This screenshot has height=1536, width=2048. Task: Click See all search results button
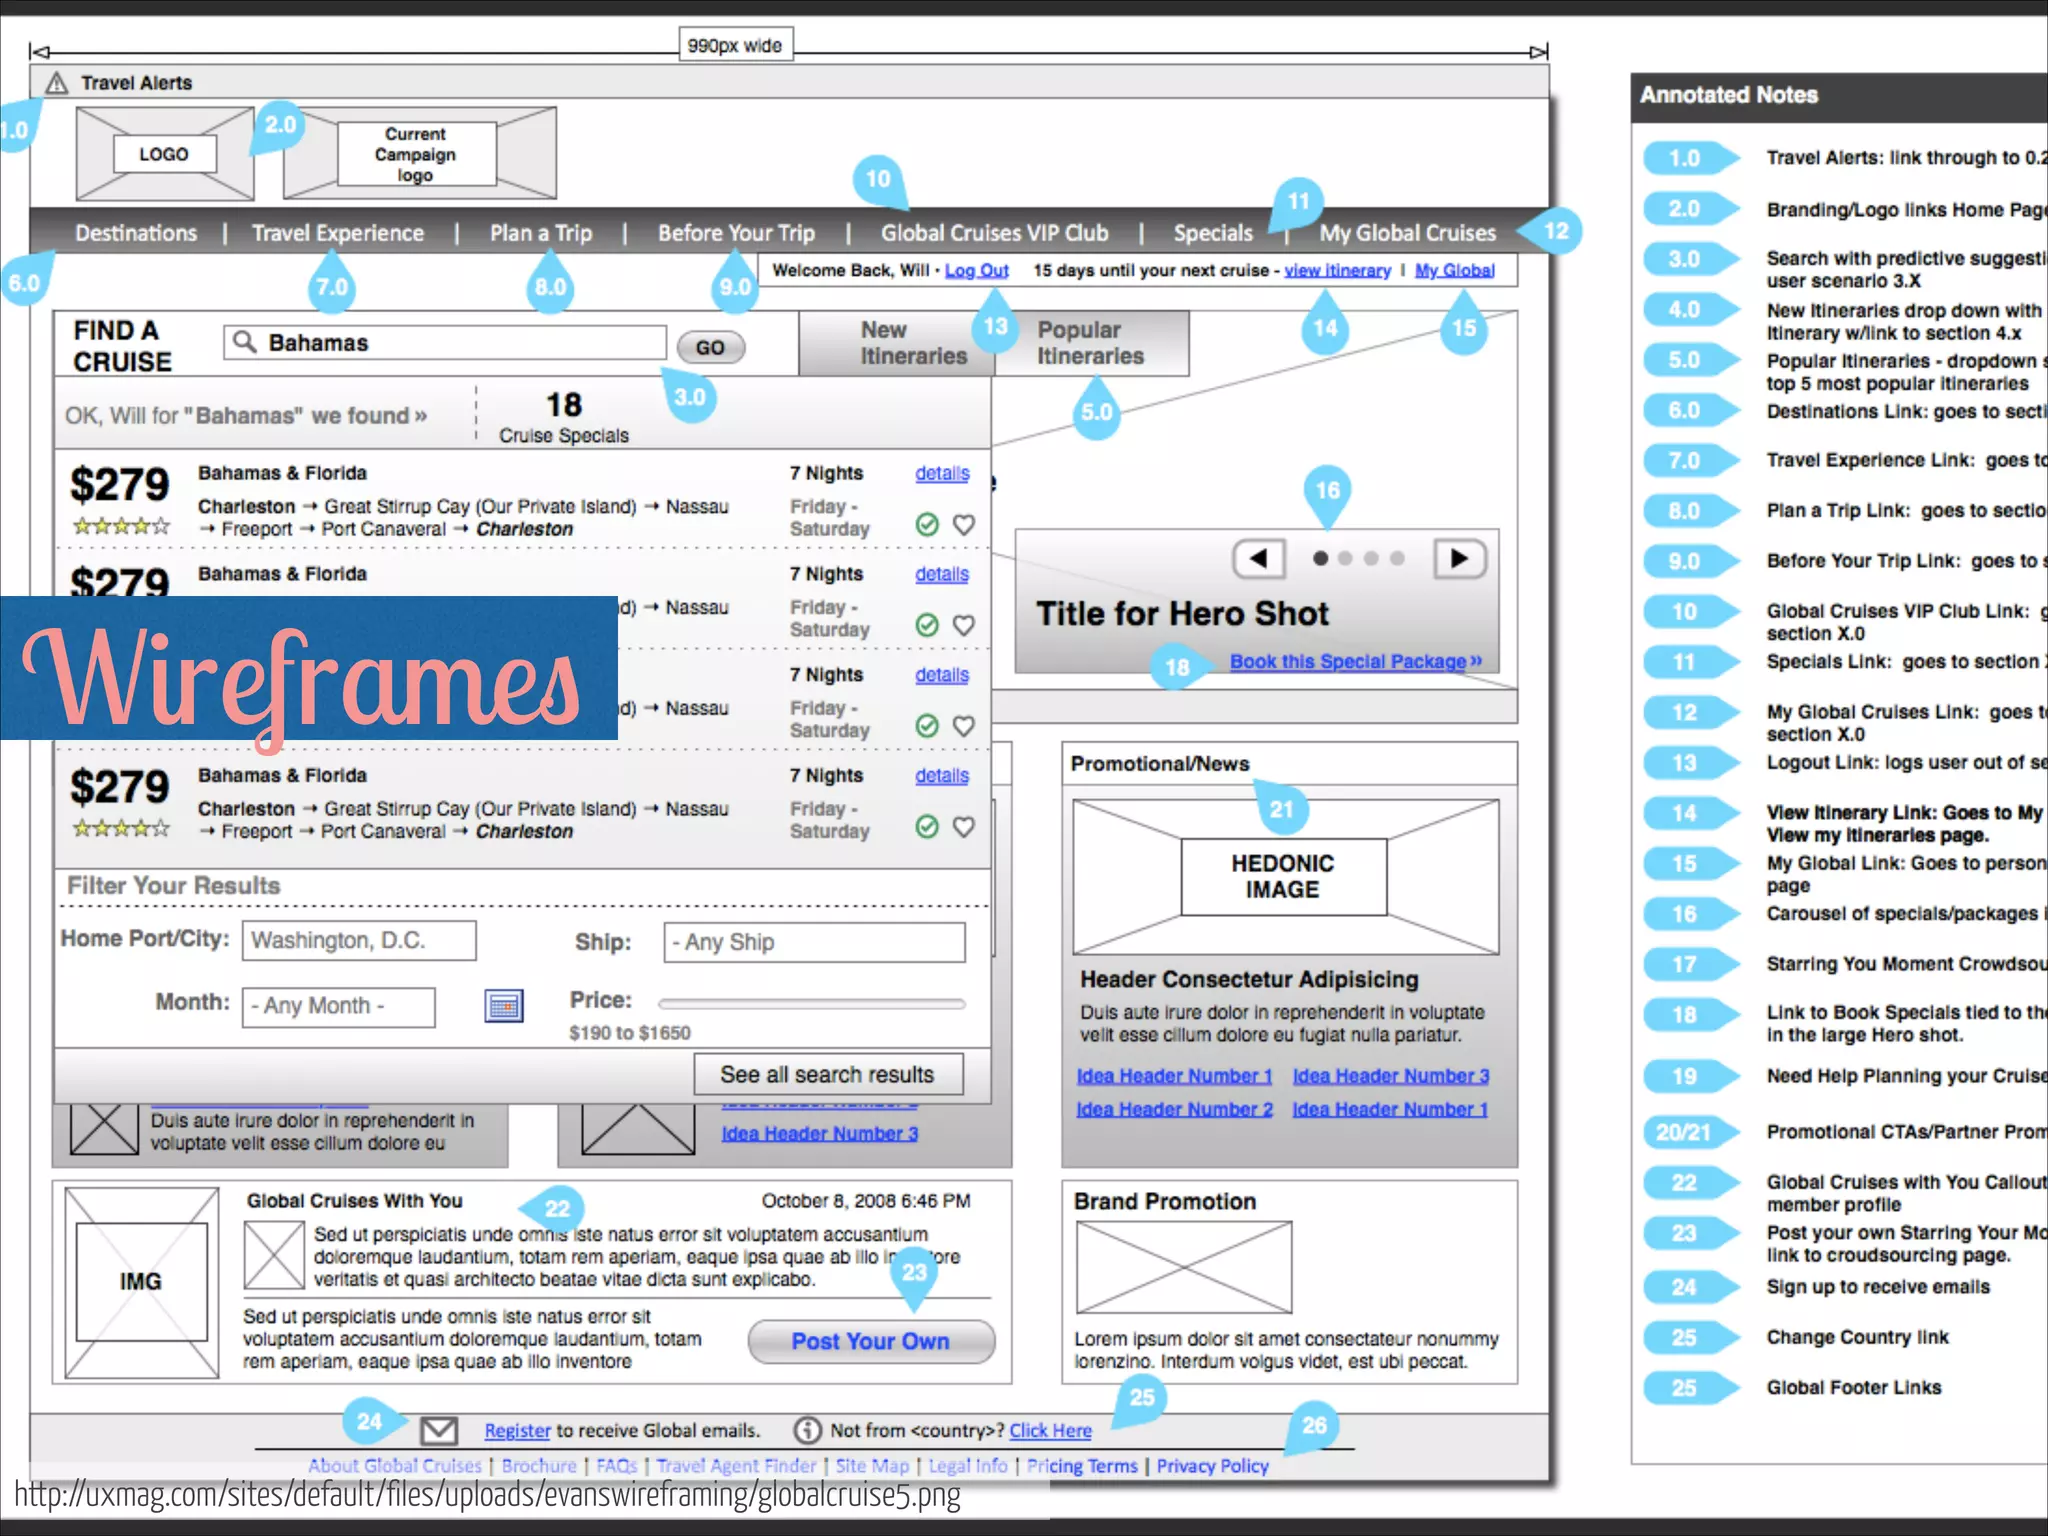tap(828, 1075)
